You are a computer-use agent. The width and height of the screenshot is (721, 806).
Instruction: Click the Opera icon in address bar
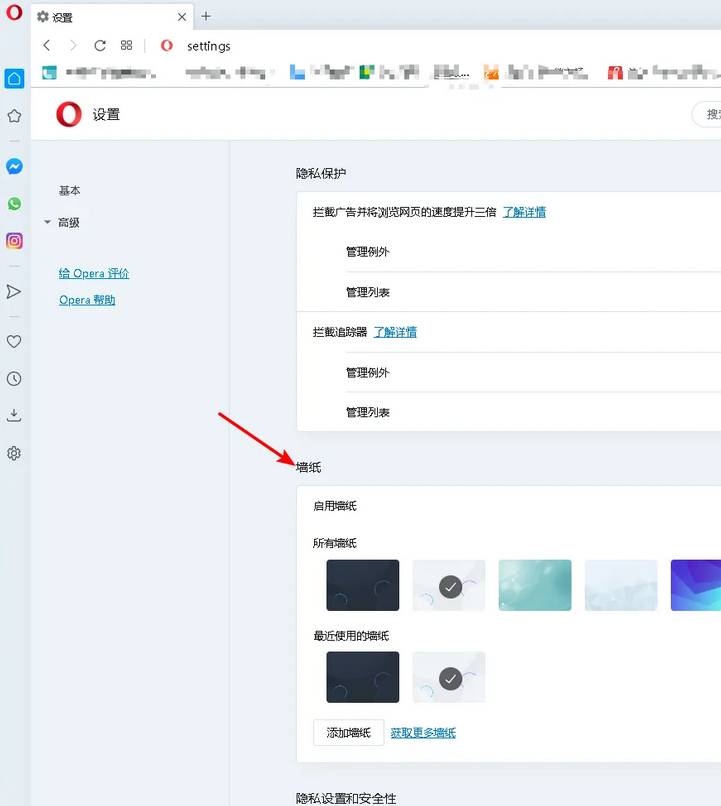coord(167,46)
